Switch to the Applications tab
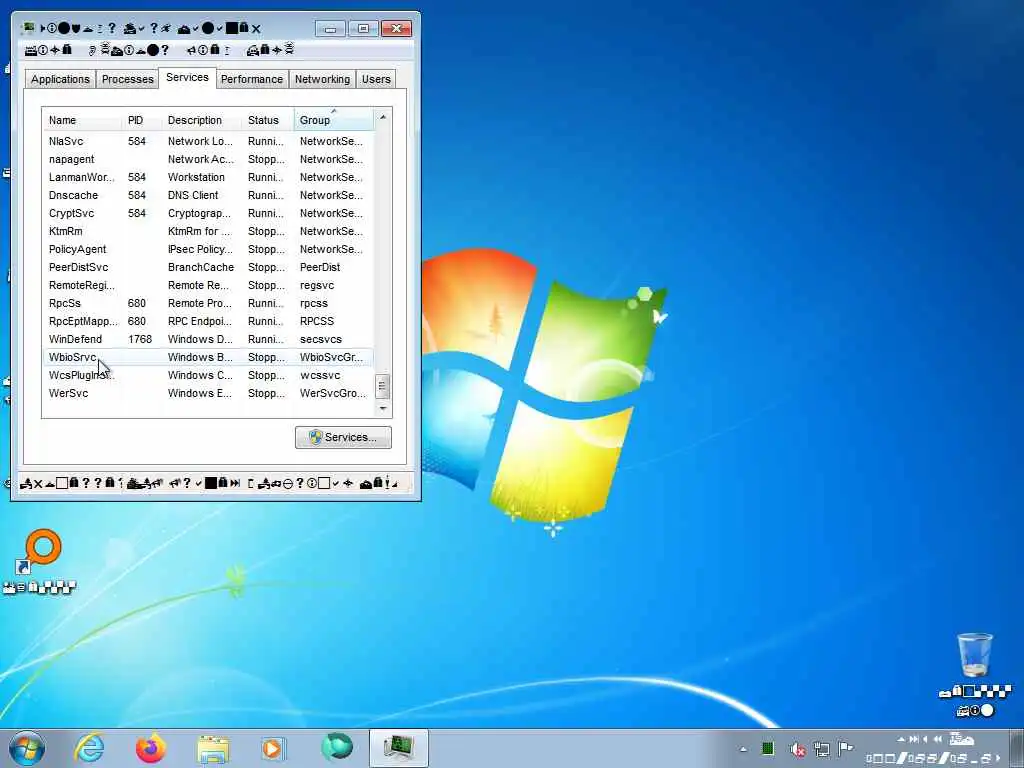 (60, 79)
